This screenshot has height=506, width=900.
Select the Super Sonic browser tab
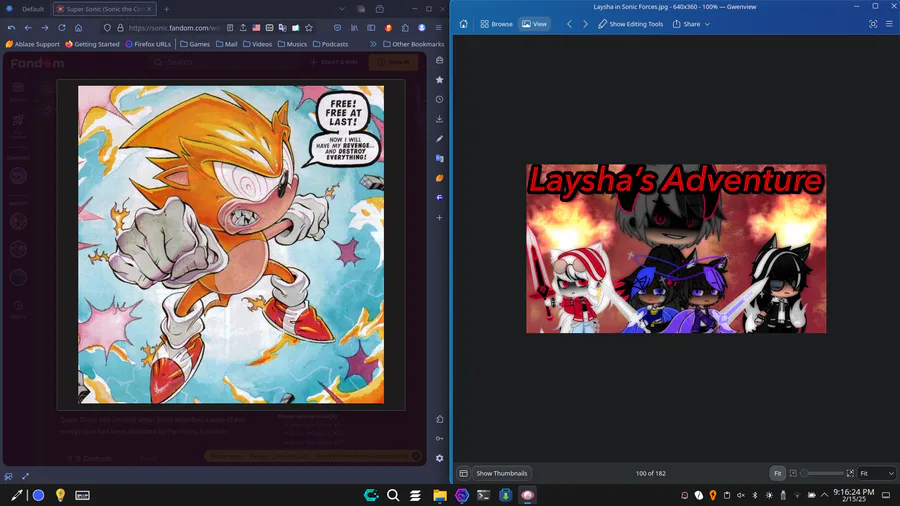(x=104, y=9)
